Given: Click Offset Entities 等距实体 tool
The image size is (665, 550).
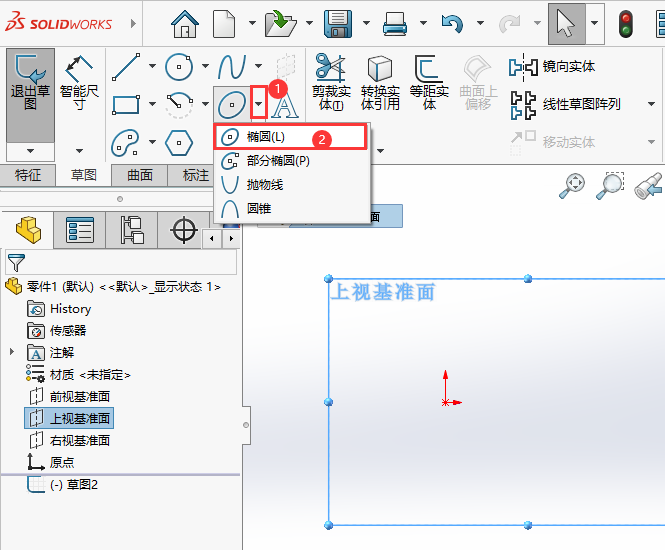Looking at the screenshot, I should (429, 81).
